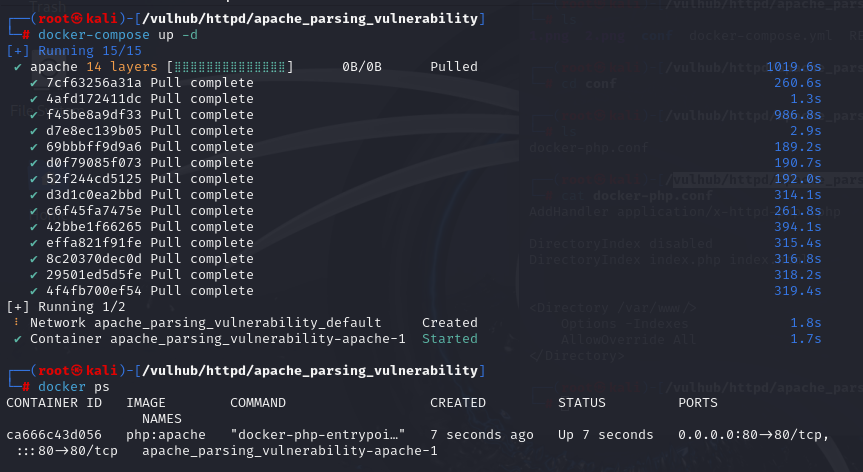The width and height of the screenshot is (863, 472).
Task: Select layer hash f45be8a9df33
Action: (x=94, y=115)
